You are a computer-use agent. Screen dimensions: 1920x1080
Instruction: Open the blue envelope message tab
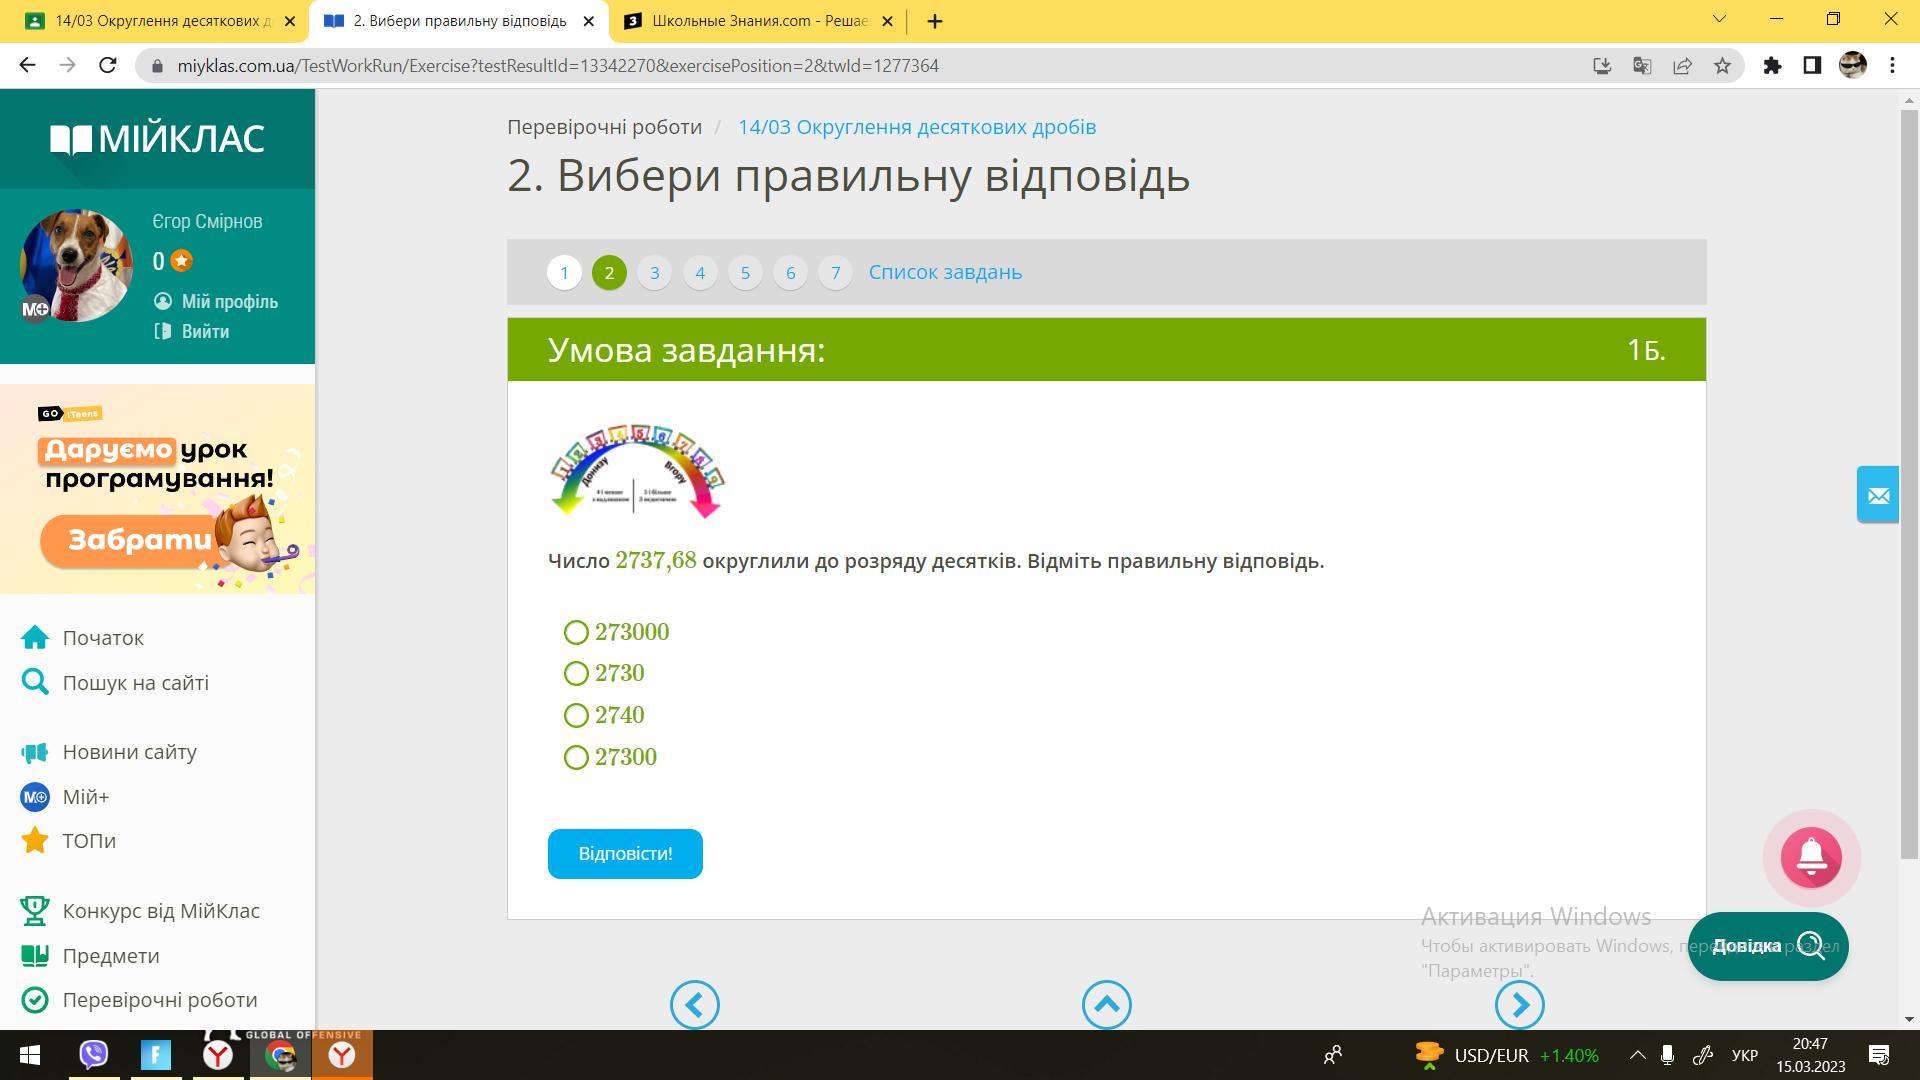point(1877,495)
